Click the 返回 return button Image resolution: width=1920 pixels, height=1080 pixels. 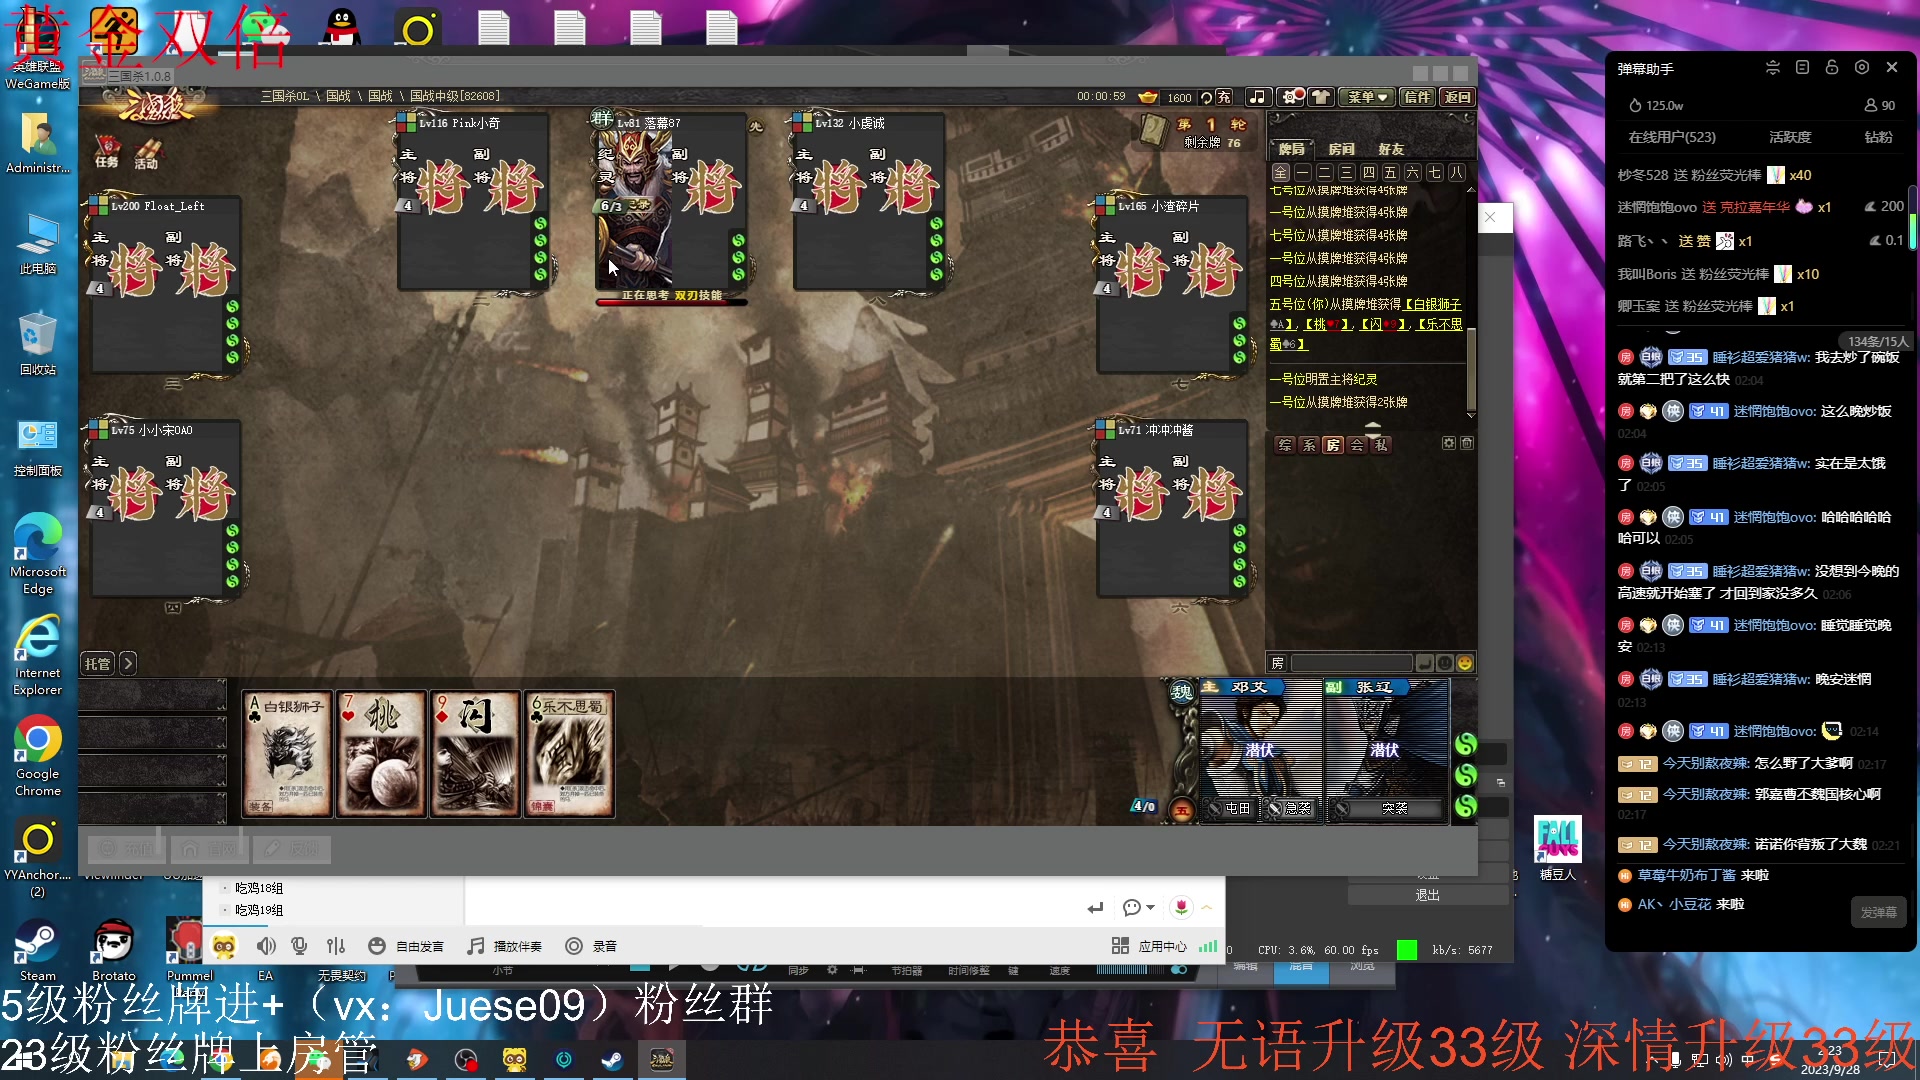click(x=1456, y=97)
